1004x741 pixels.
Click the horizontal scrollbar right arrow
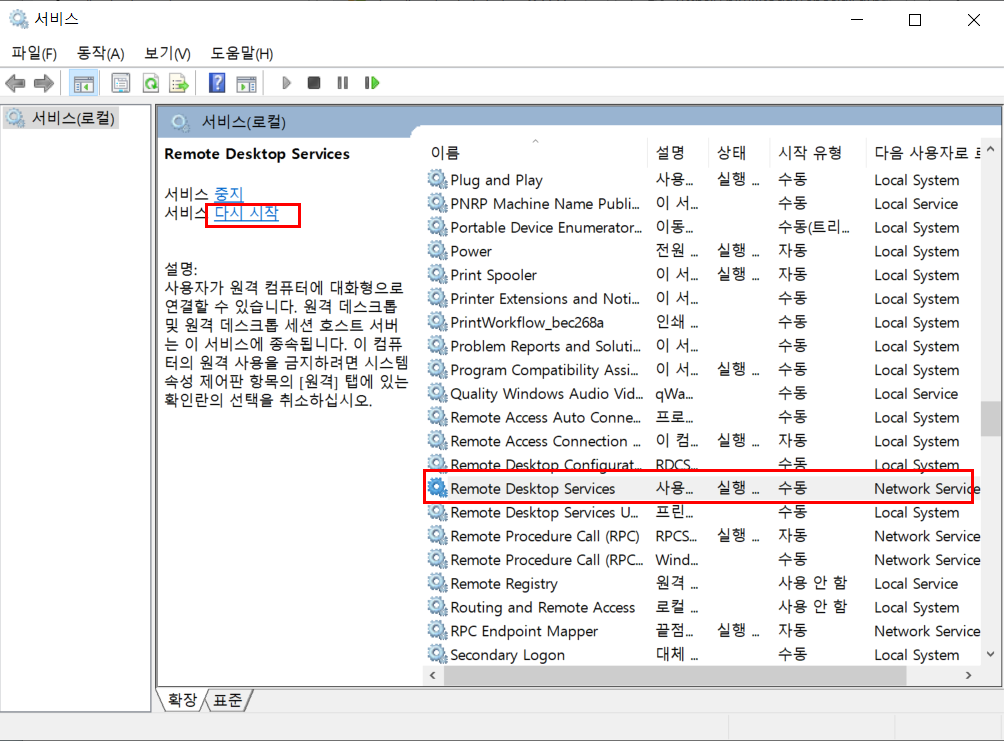[968, 675]
